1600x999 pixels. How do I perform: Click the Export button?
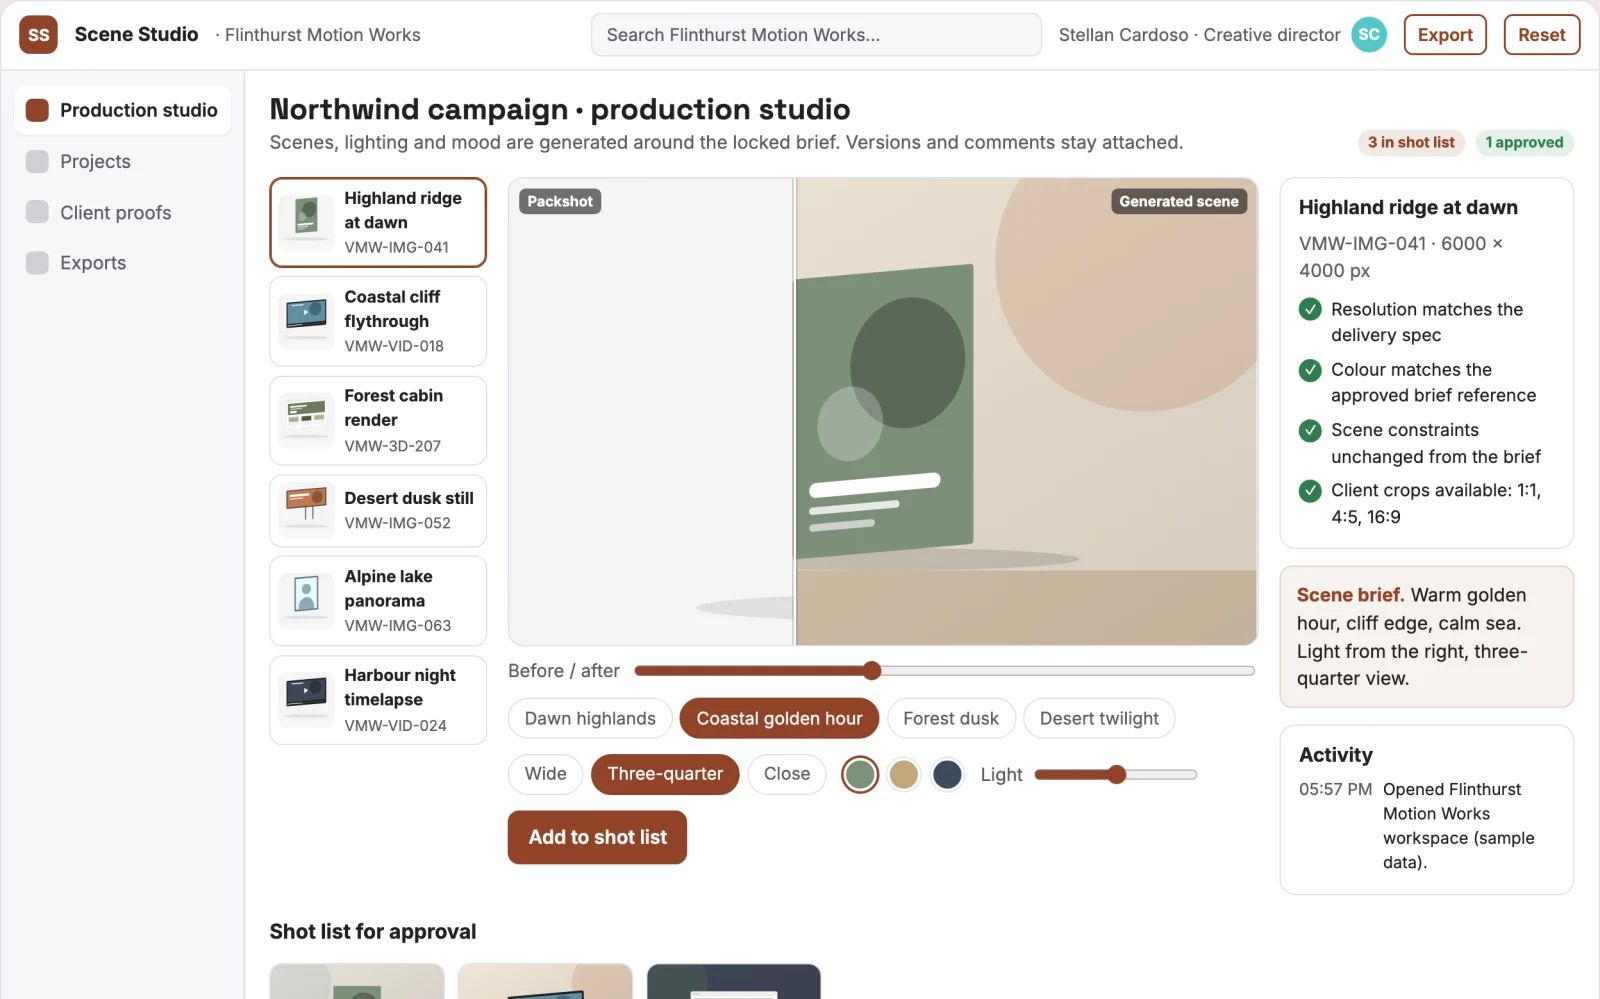point(1445,35)
